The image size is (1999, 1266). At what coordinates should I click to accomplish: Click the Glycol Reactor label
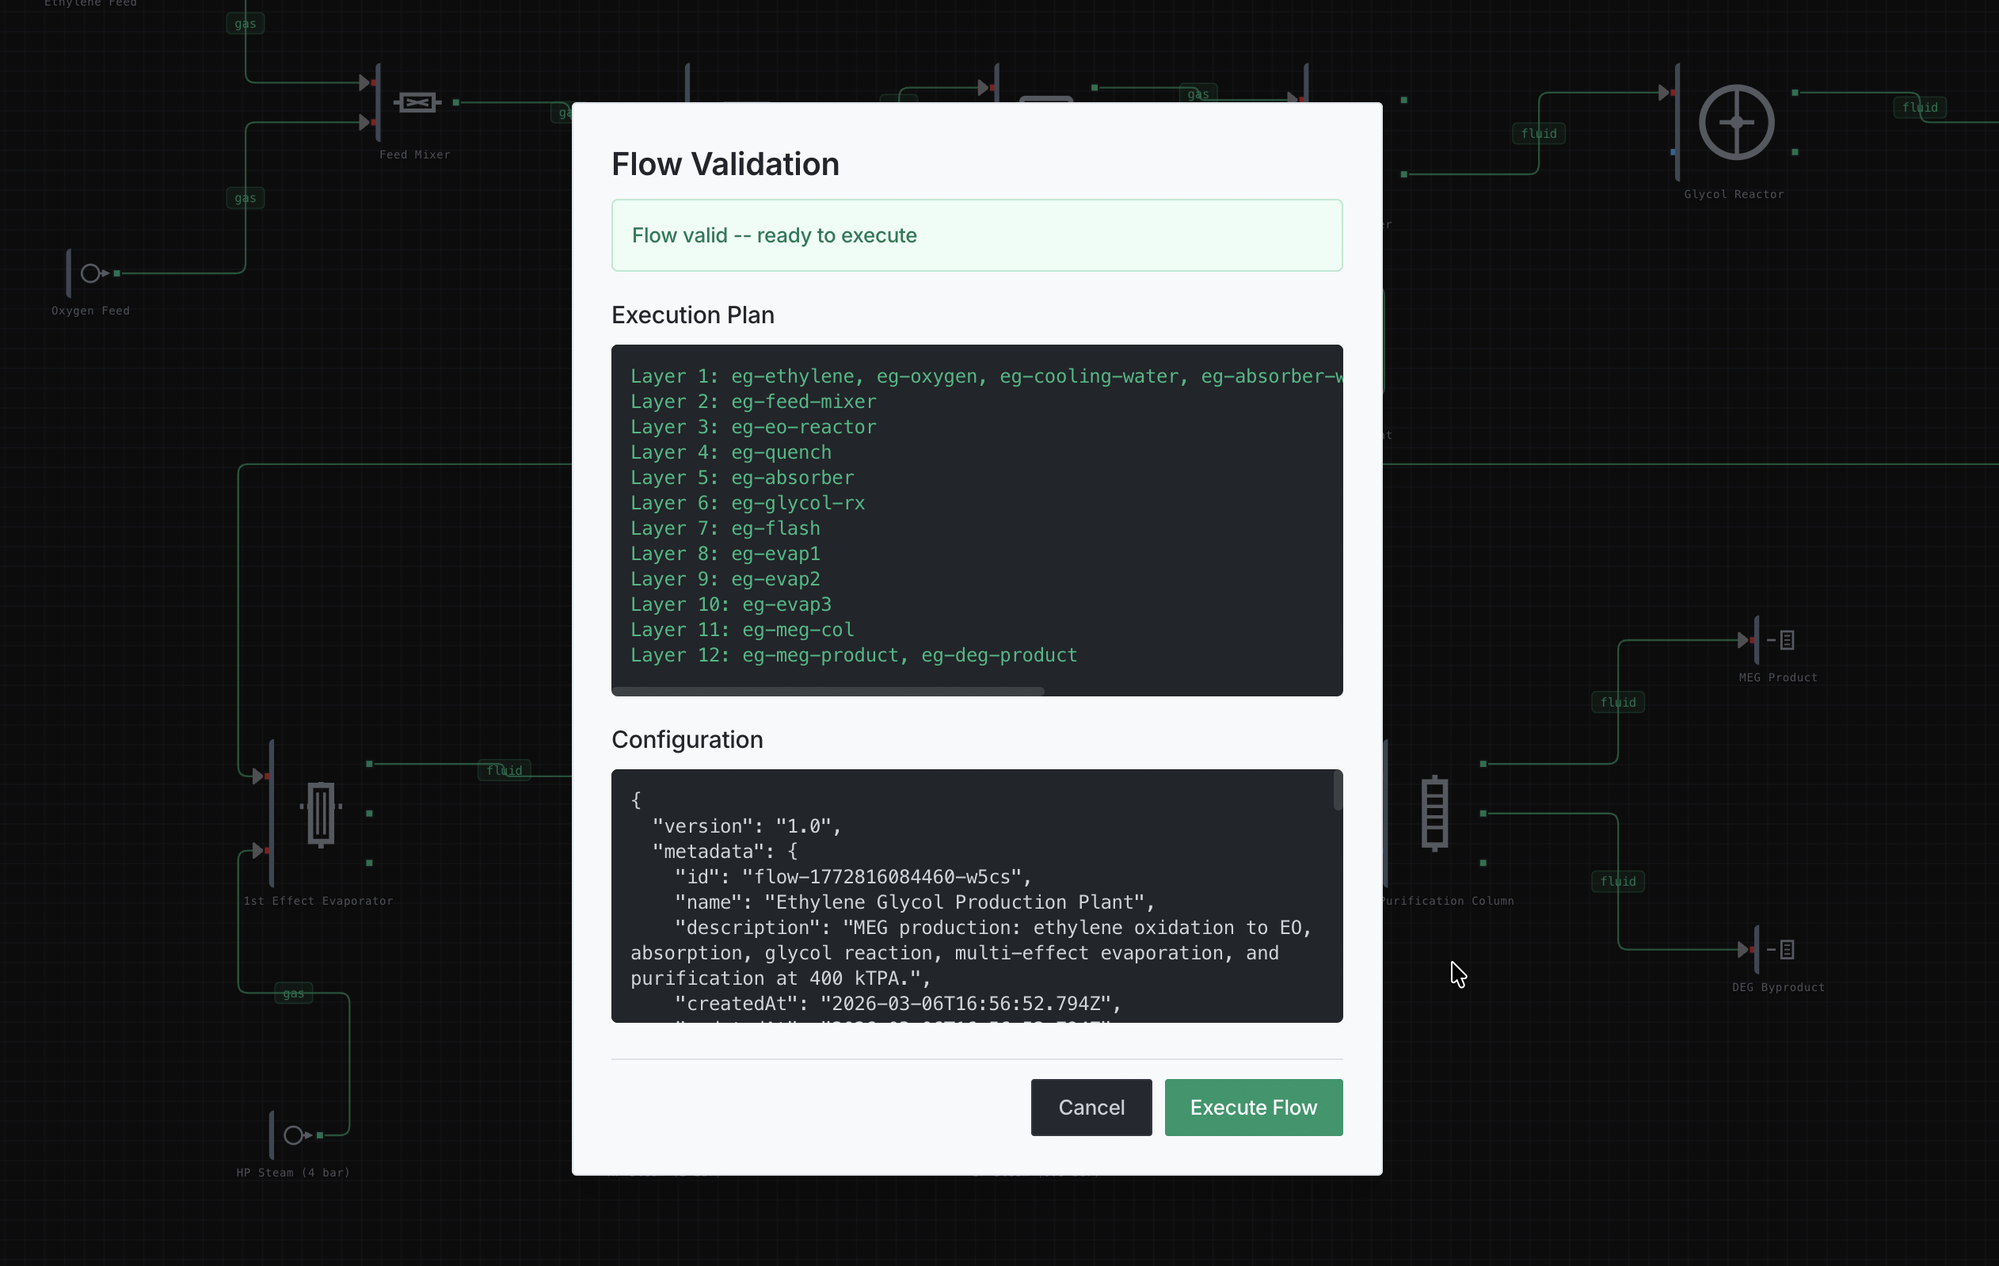1734,194
